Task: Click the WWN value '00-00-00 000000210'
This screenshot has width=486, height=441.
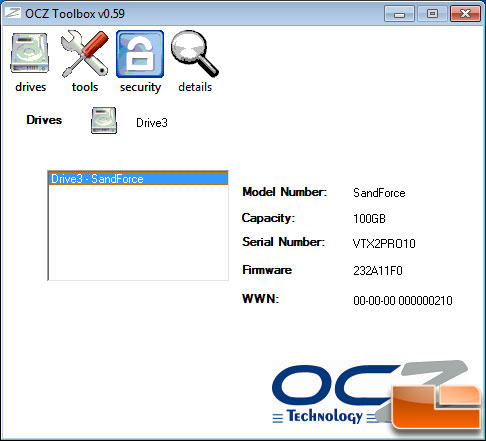Action: pos(403,301)
